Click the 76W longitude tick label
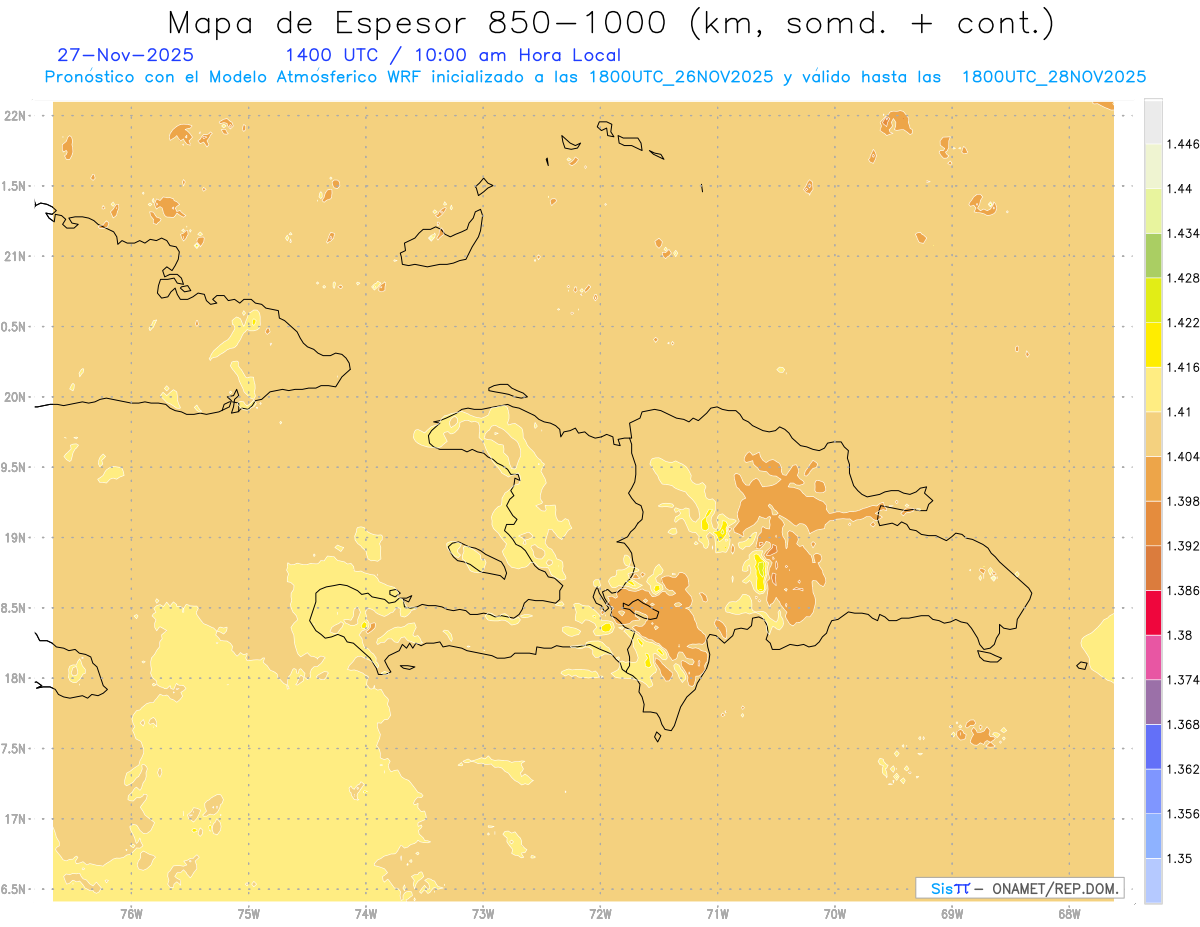Viewport: 1200px width, 927px height. click(131, 913)
